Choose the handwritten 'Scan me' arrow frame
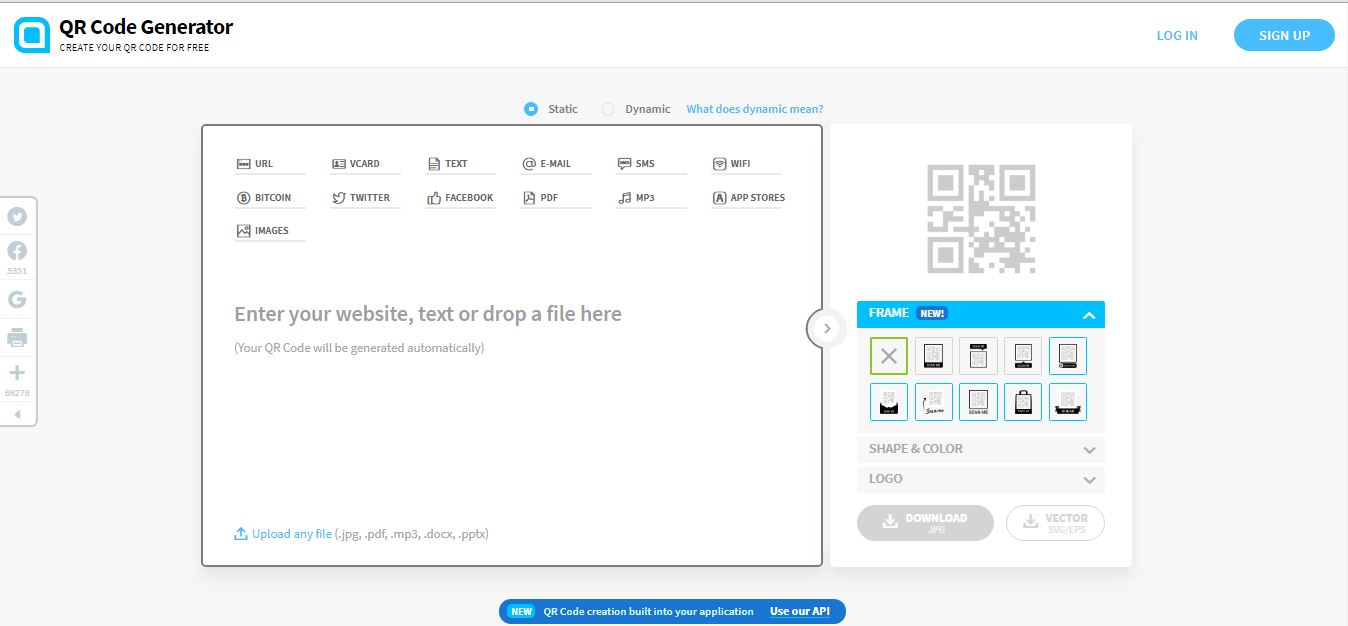This screenshot has height=626, width=1348. coord(934,402)
